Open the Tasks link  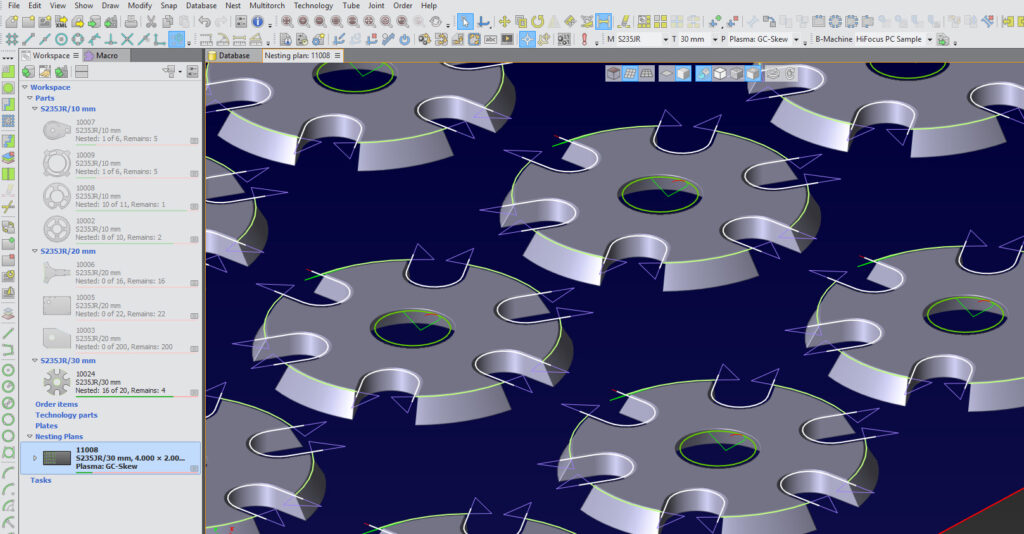point(40,480)
